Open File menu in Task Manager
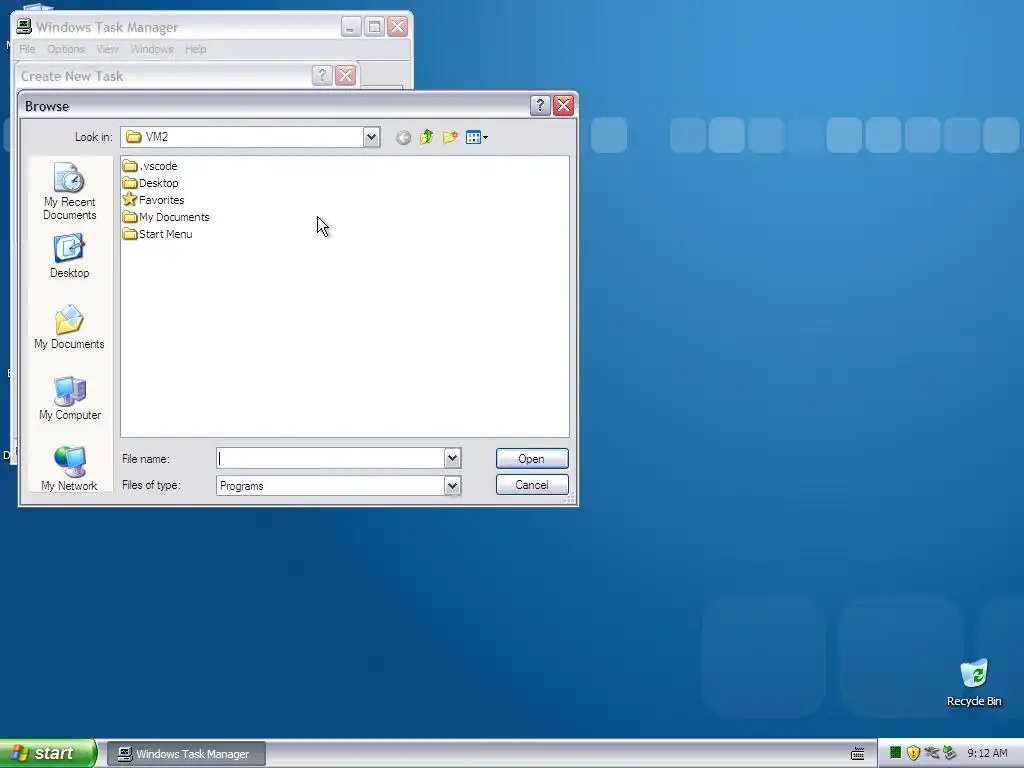1024x768 pixels. coord(27,49)
